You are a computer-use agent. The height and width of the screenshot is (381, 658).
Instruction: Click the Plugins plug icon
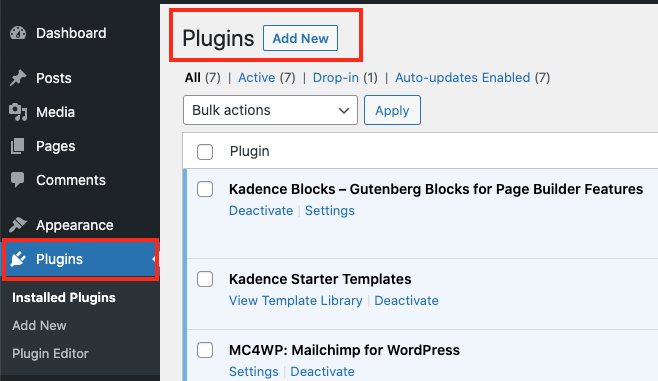18,259
